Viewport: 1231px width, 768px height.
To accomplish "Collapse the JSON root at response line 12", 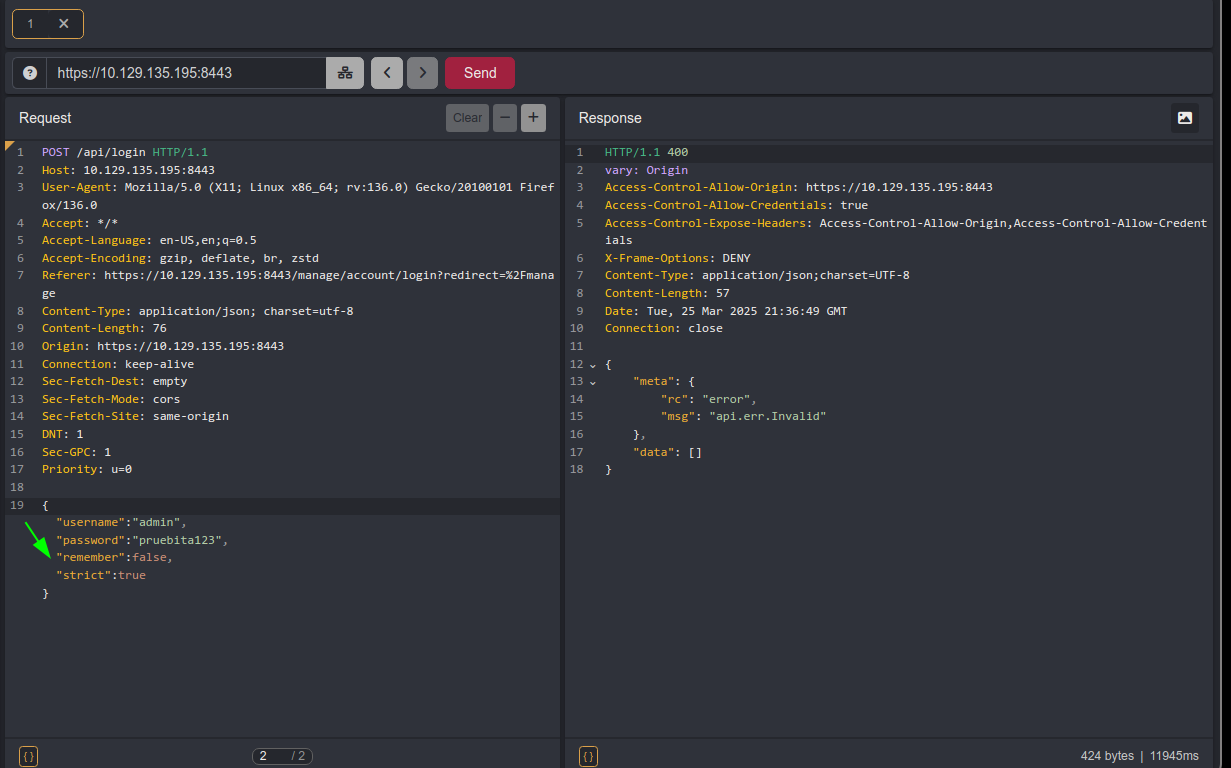I will 593,365.
